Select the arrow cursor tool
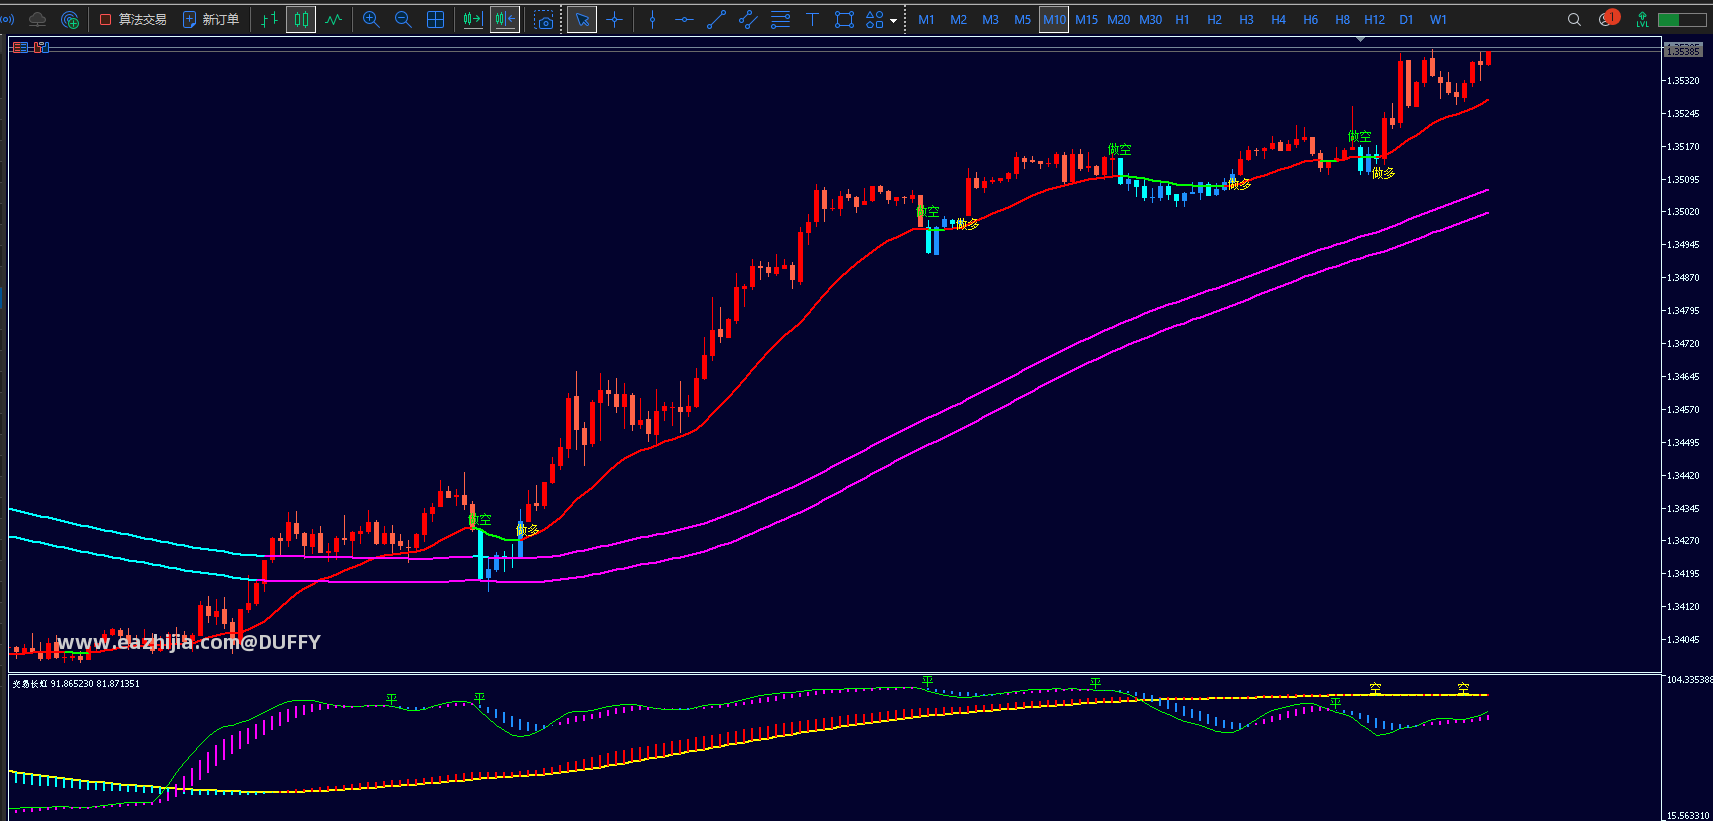Image resolution: width=1713 pixels, height=821 pixels. [x=582, y=19]
